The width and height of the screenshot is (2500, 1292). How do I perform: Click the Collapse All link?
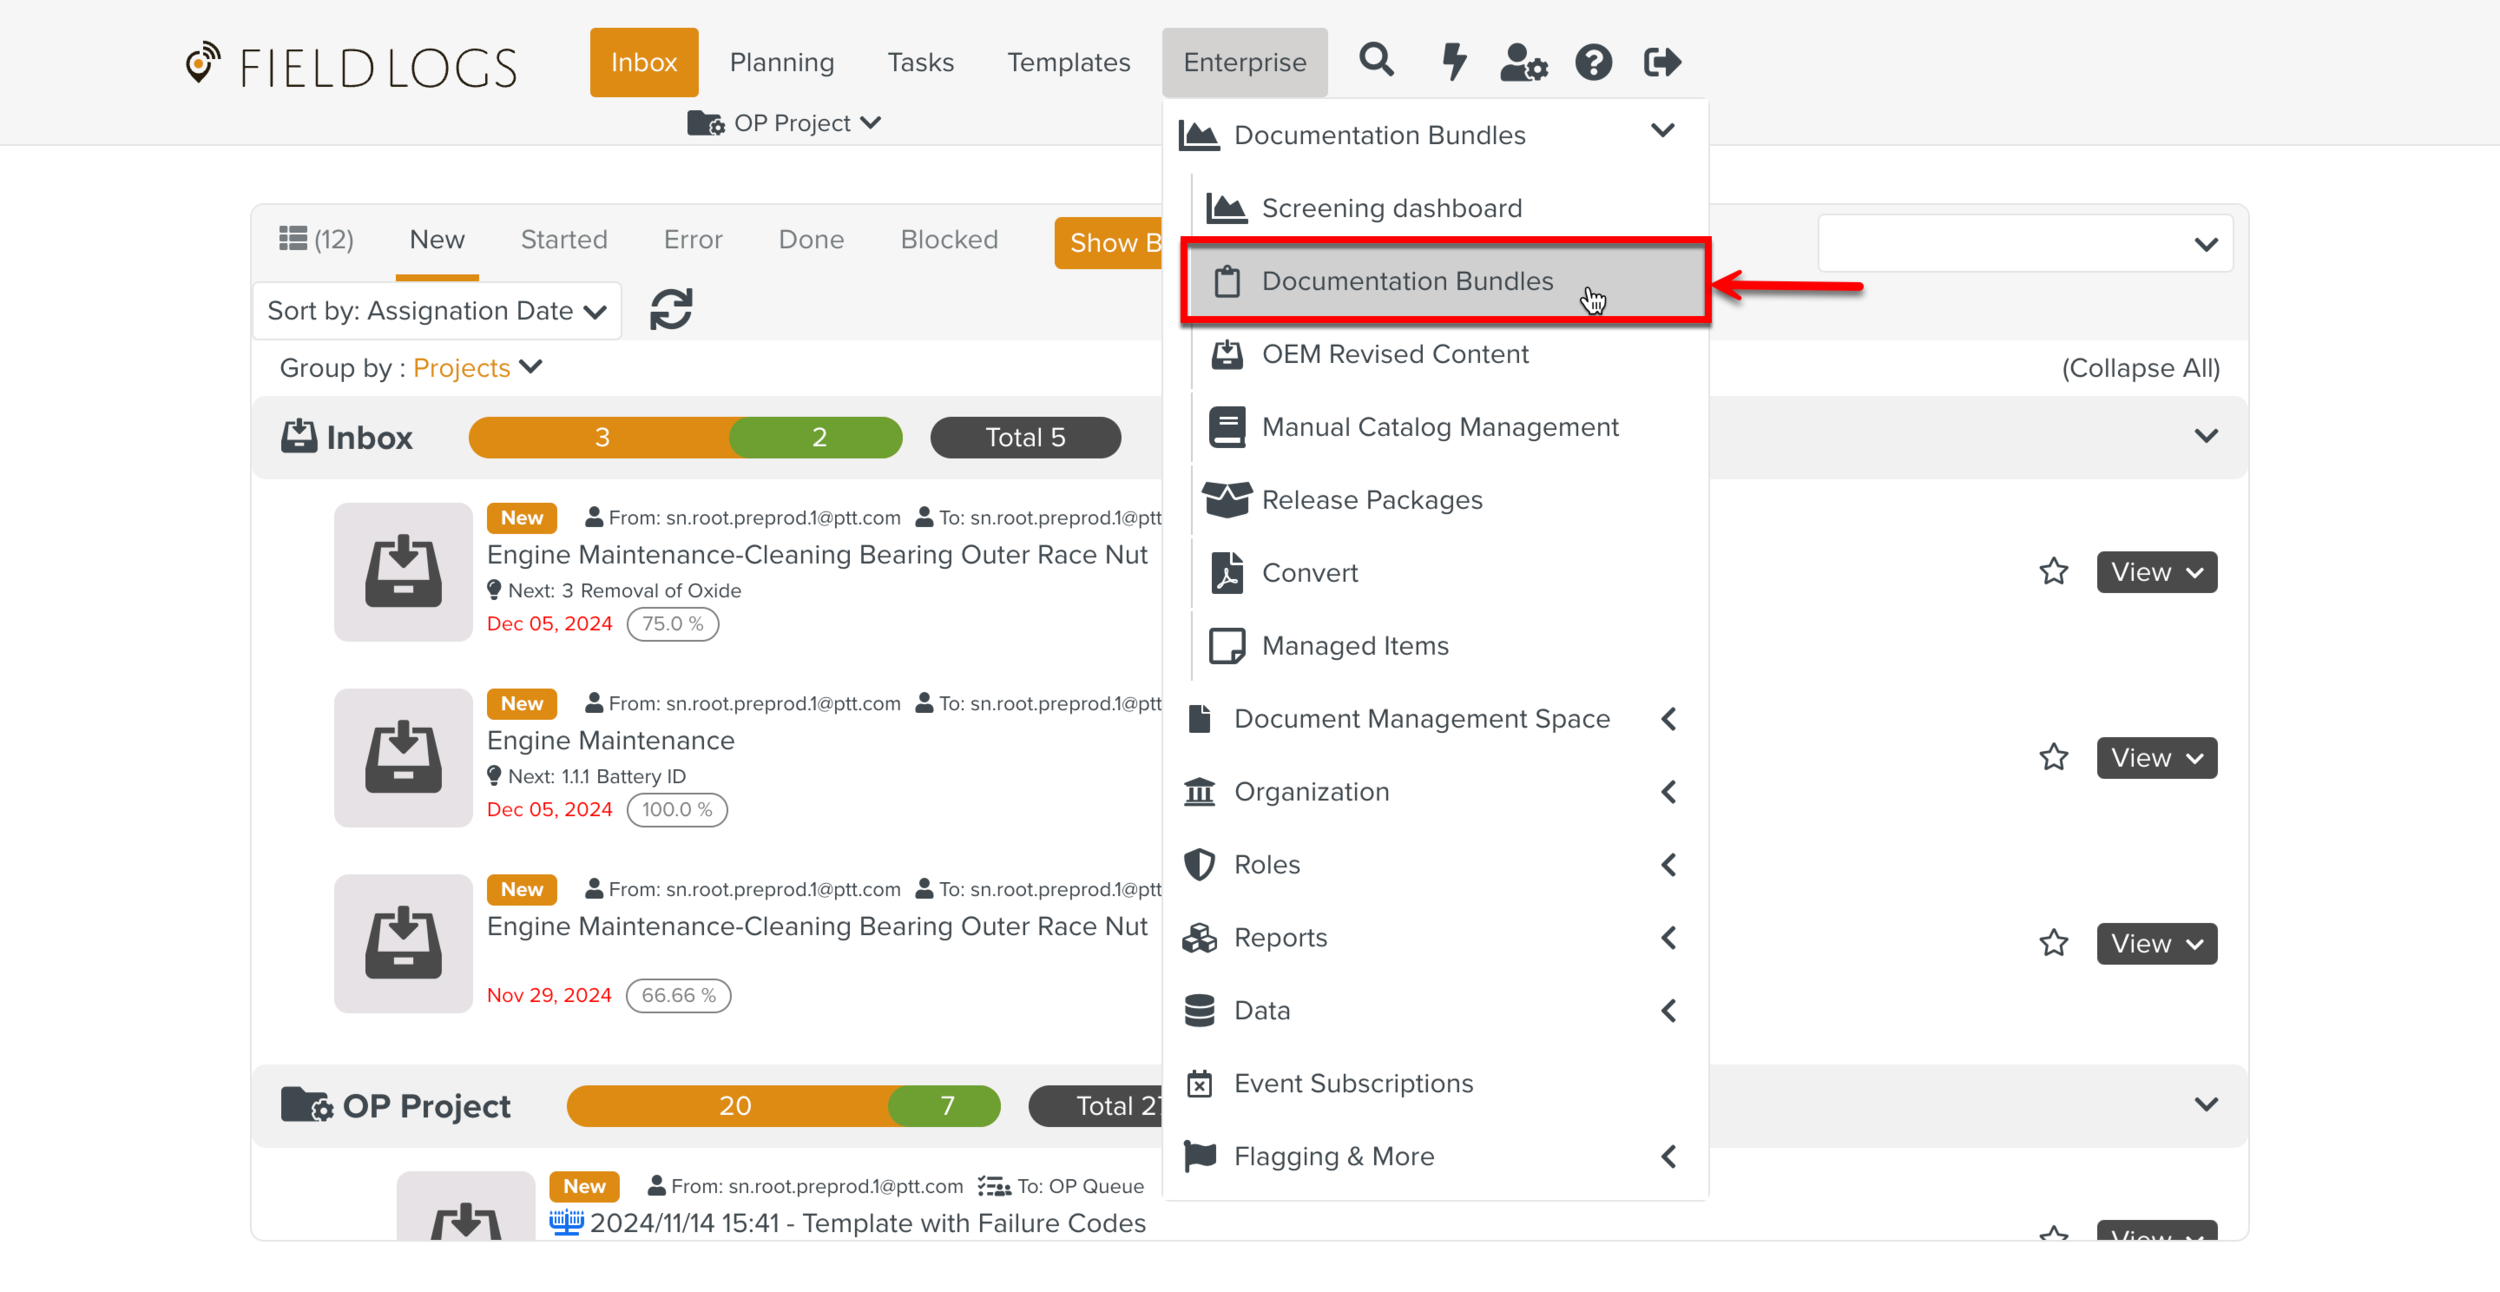2140,368
